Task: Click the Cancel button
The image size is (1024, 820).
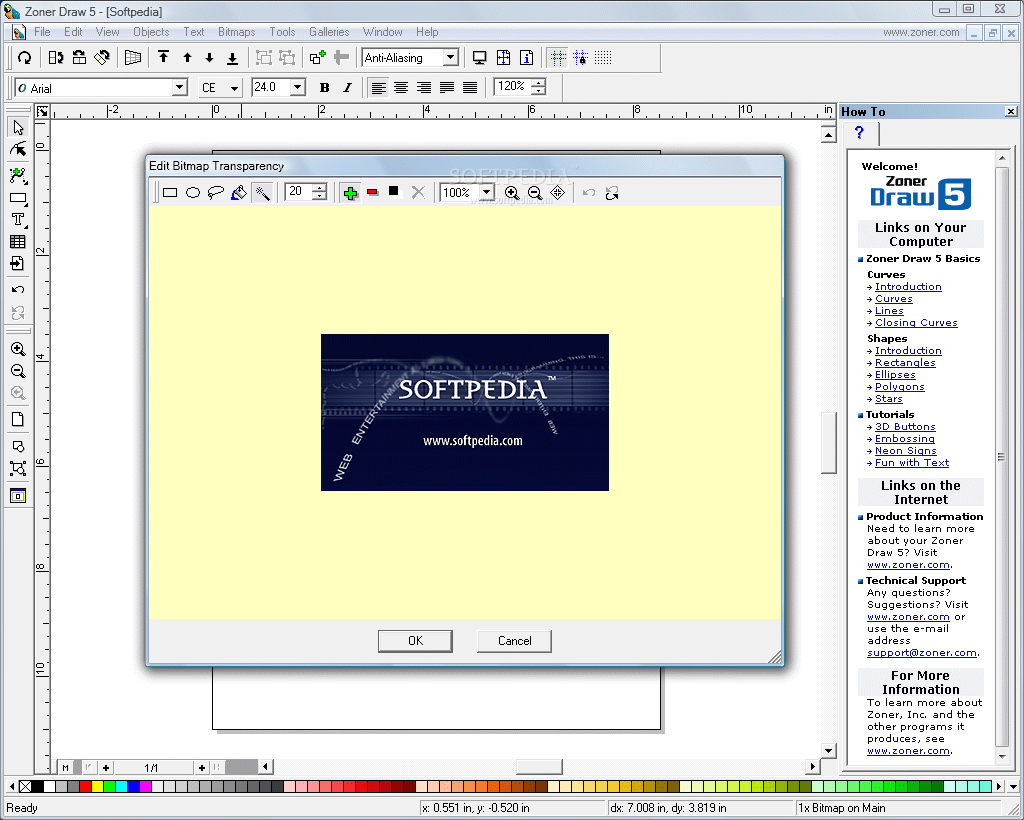Action: tap(515, 640)
